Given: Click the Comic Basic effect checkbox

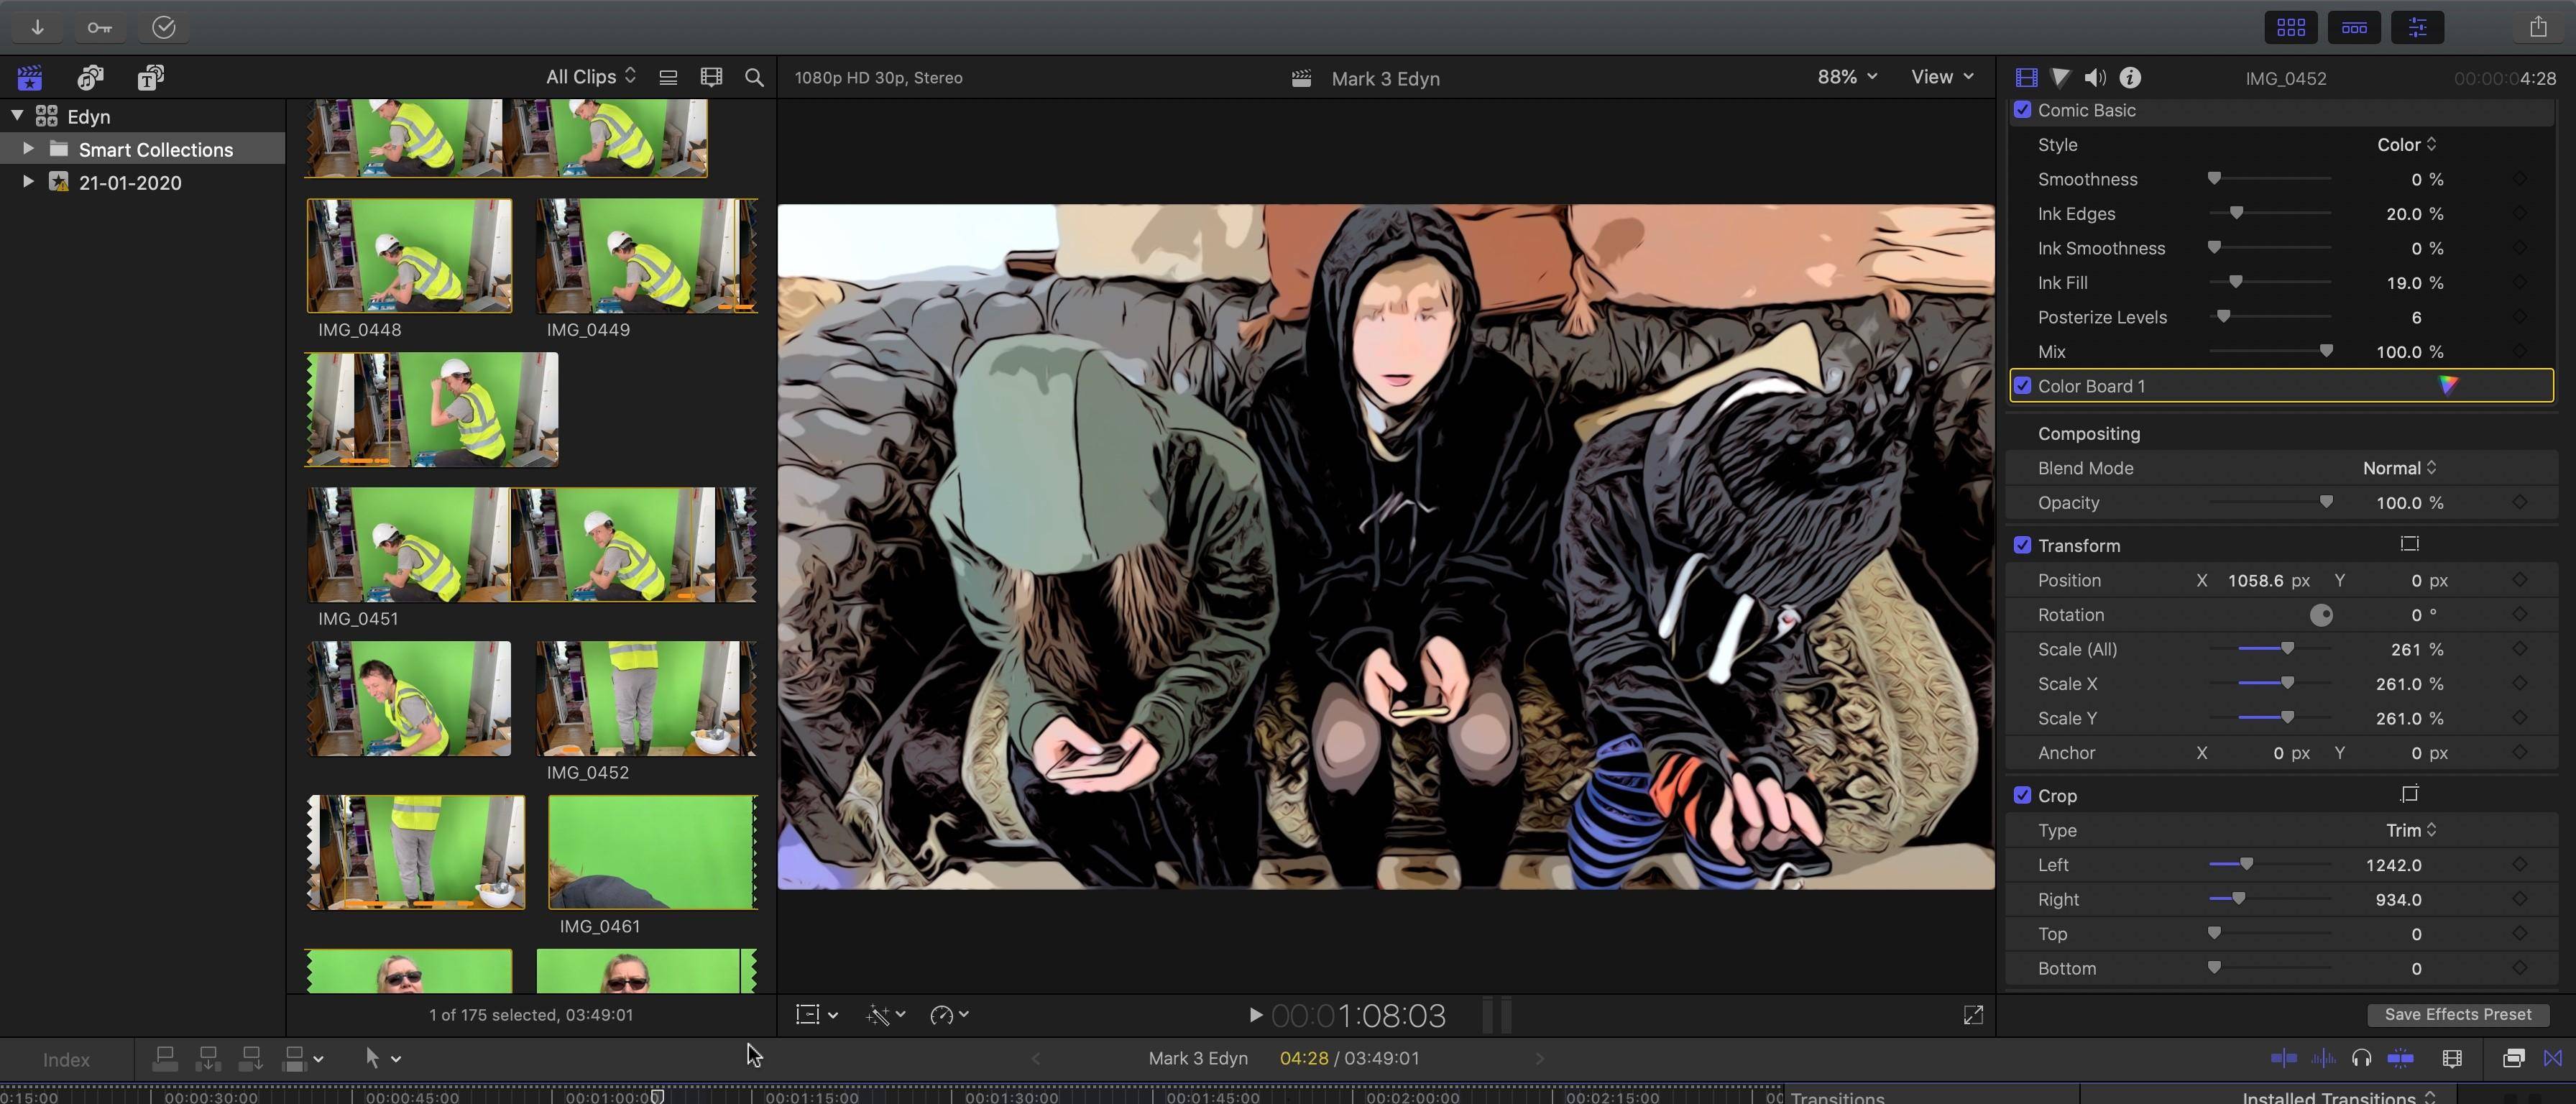Looking at the screenshot, I should (2023, 109).
